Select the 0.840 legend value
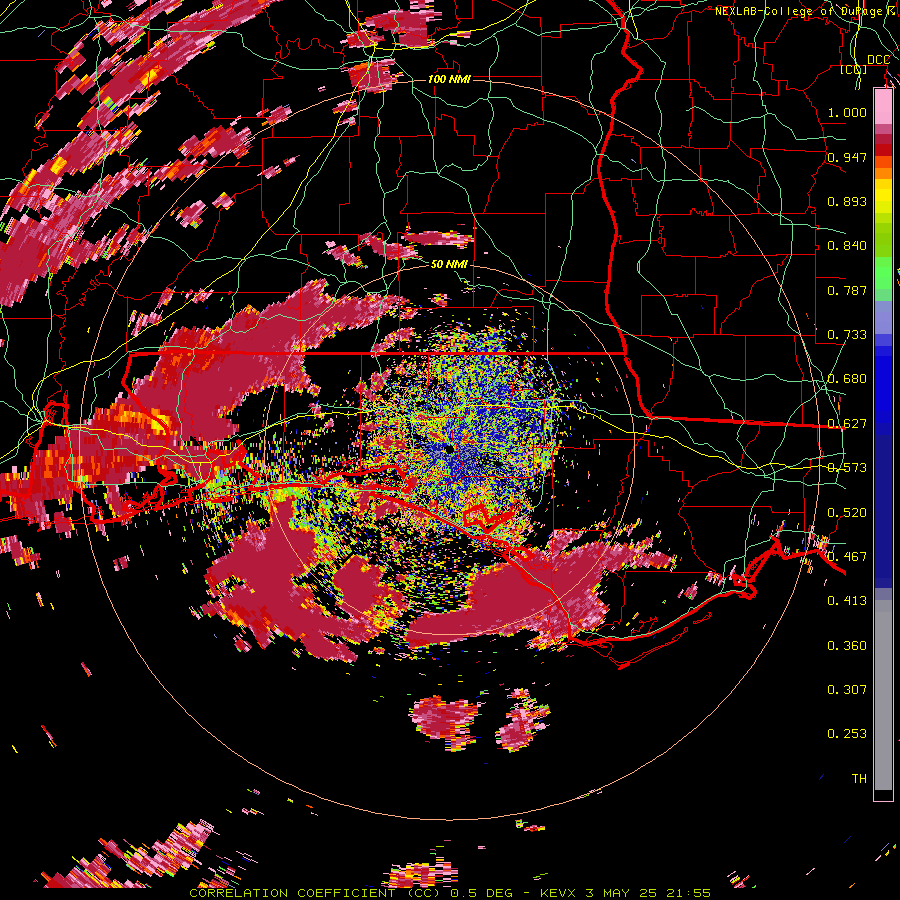Viewport: 900px width, 900px height. pos(847,246)
